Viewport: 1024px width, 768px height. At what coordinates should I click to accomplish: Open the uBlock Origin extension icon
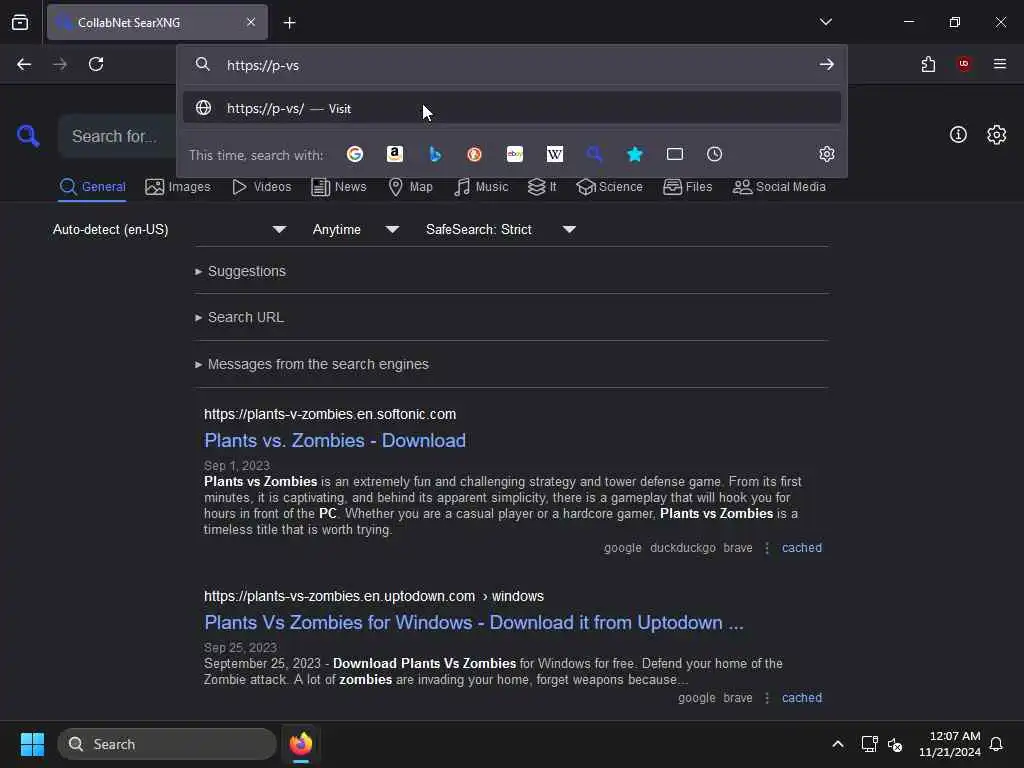(964, 64)
